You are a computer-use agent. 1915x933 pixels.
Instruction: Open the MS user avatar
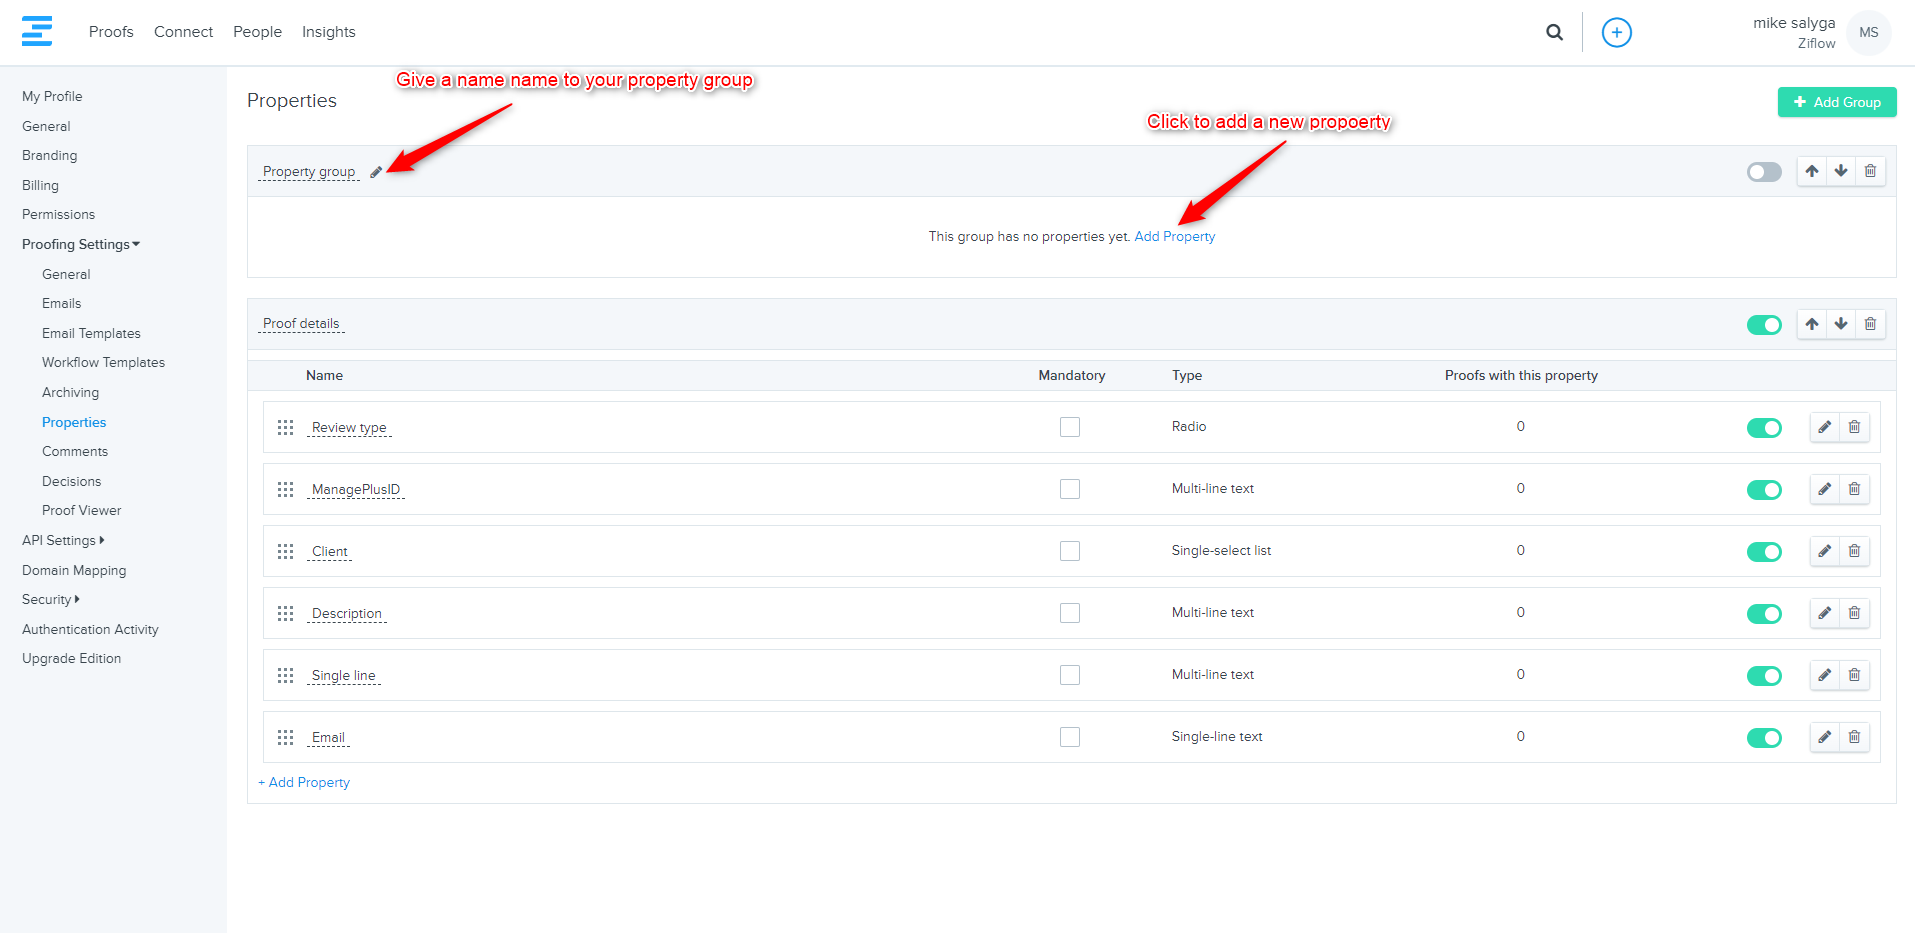pos(1868,32)
